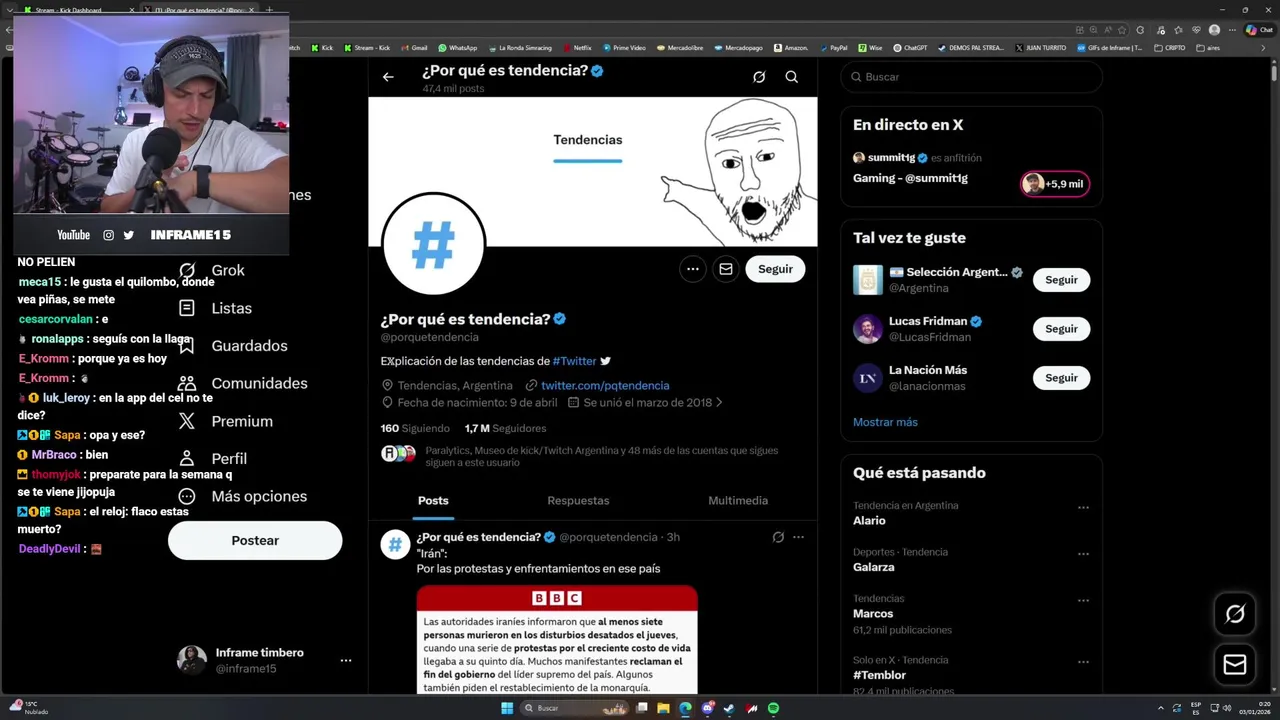Open Discord from the taskbar
This screenshot has width=1280, height=720.
point(707,708)
